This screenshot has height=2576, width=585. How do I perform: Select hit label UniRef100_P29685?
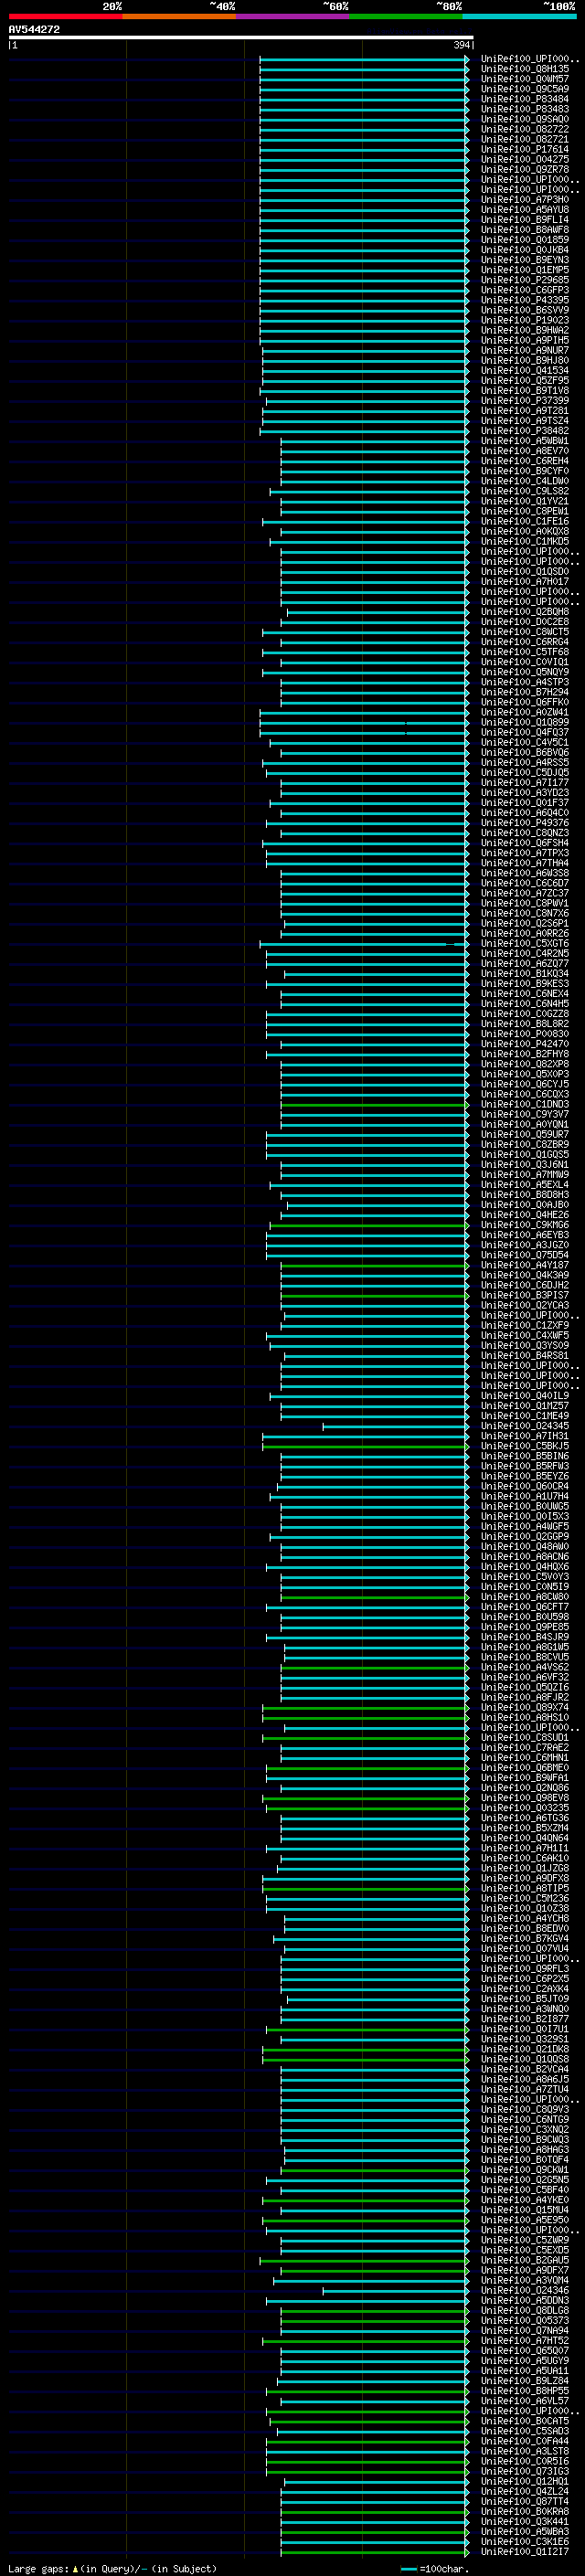(525, 280)
